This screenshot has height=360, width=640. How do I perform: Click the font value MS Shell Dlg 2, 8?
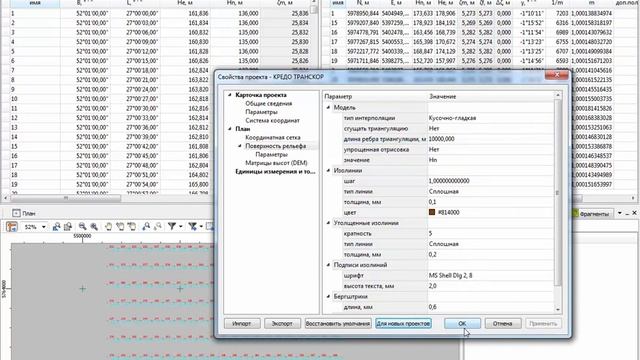(x=490, y=276)
